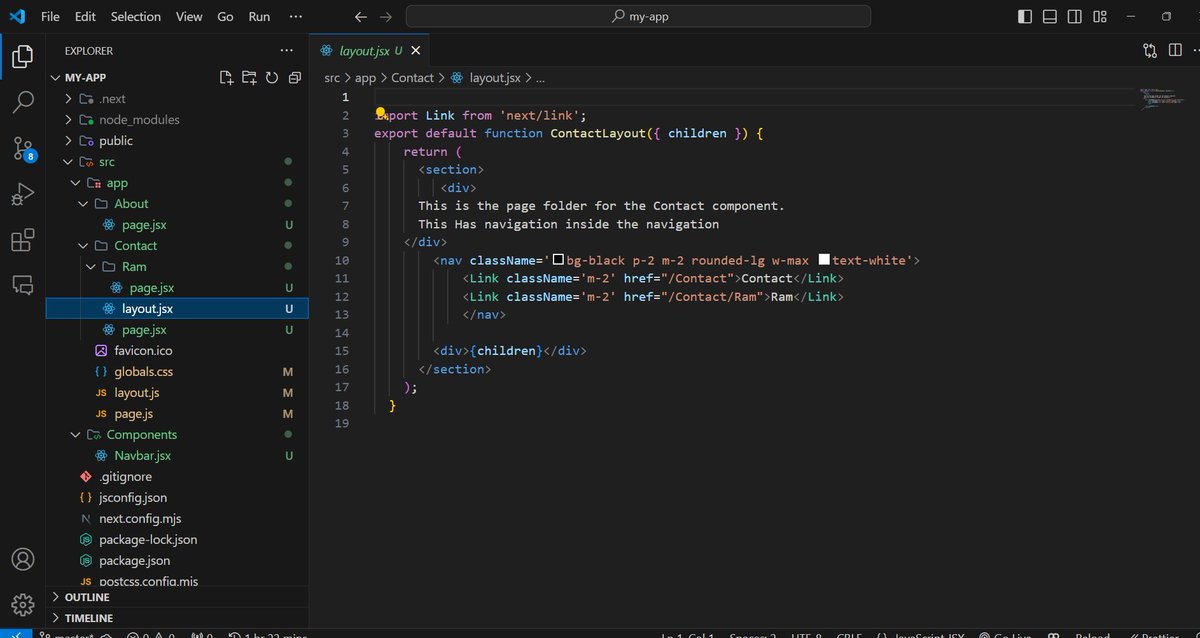
Task: Open the Go menu
Action: pos(226,17)
